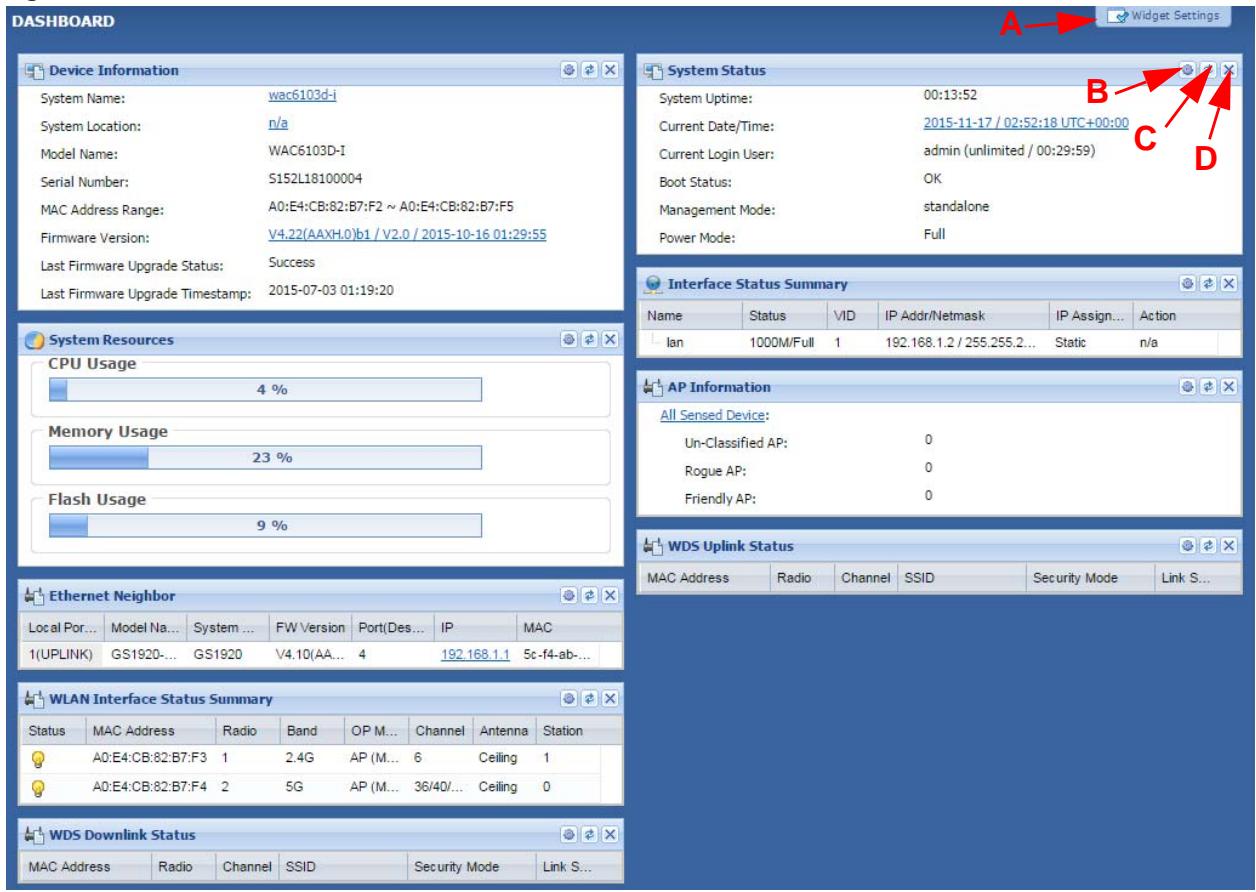1256x892 pixels.
Task: Open refresh time setting of AP Information widget
Action: click(1187, 386)
